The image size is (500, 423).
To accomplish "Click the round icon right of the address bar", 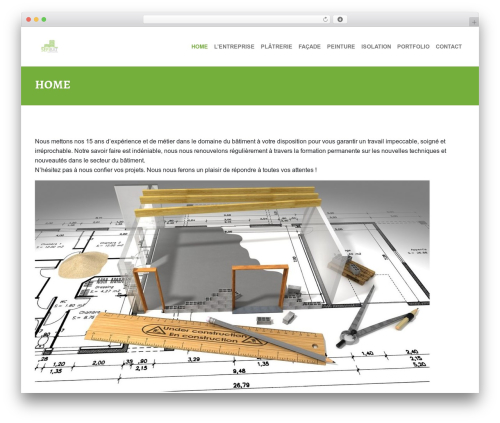I will (340, 19).
